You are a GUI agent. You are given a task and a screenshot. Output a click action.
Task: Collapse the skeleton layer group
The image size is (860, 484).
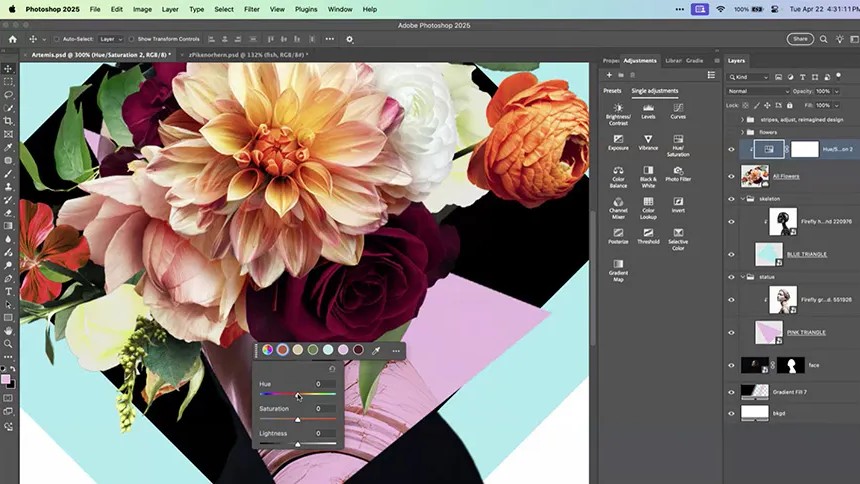click(742, 199)
